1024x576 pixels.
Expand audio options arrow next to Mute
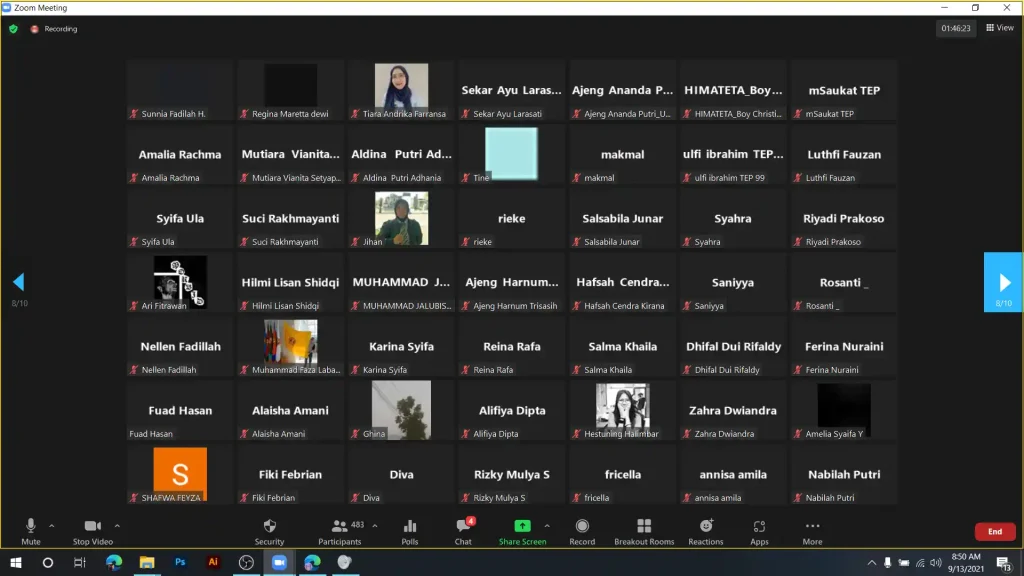[52, 526]
